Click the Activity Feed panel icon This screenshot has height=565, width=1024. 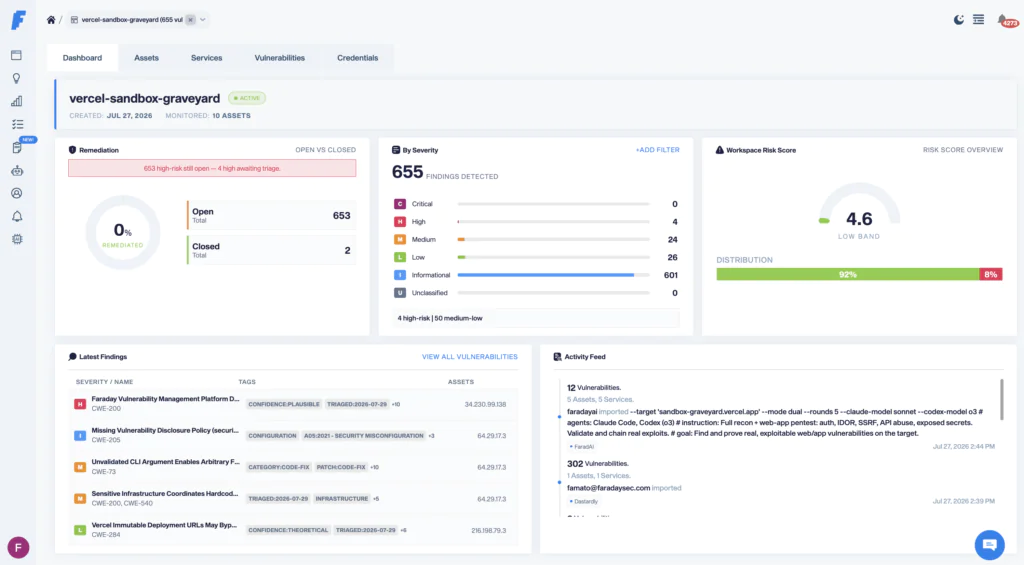point(557,357)
